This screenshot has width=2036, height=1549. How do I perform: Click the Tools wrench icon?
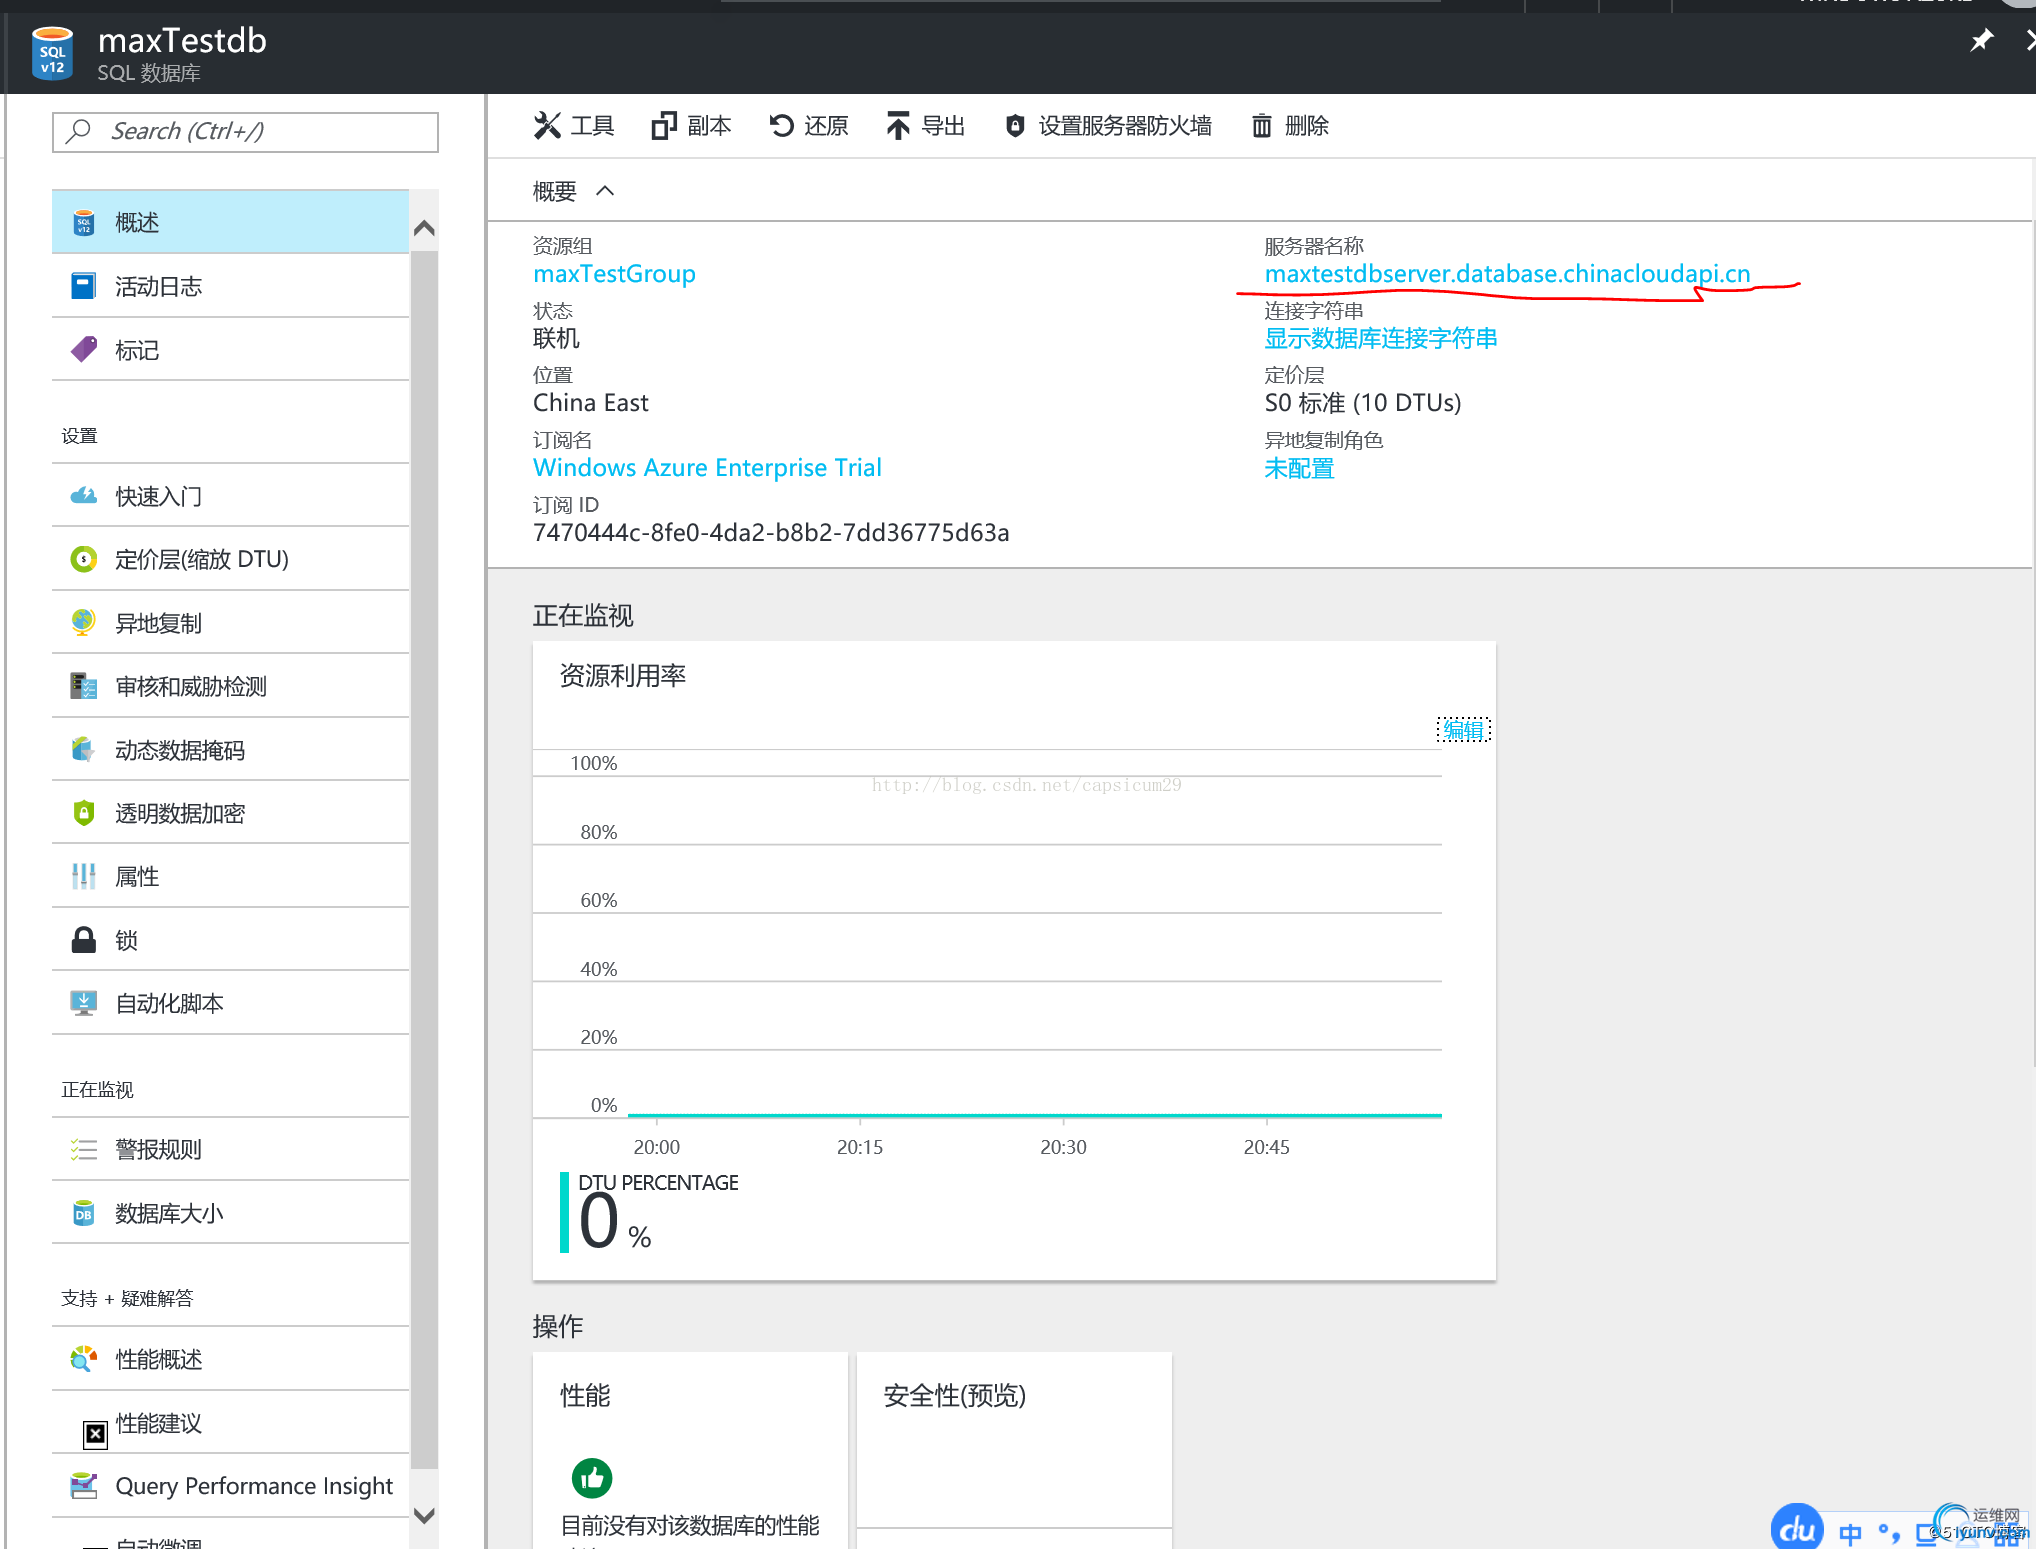[x=547, y=126]
